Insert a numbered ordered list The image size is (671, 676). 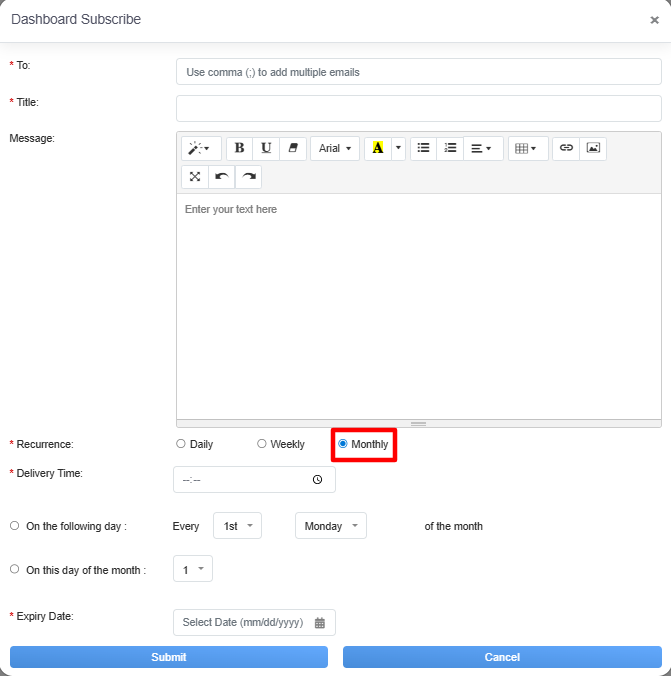click(450, 148)
